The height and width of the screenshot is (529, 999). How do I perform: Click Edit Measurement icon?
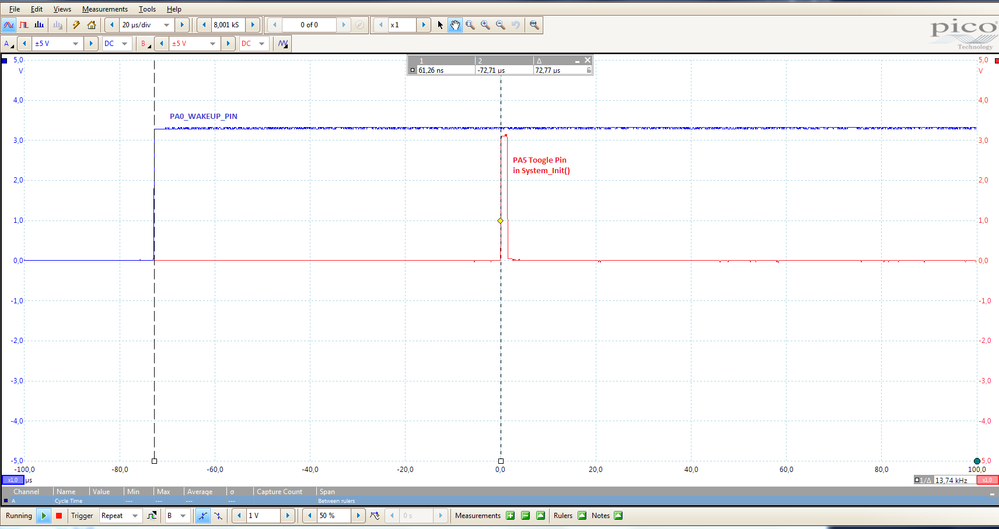(540, 516)
